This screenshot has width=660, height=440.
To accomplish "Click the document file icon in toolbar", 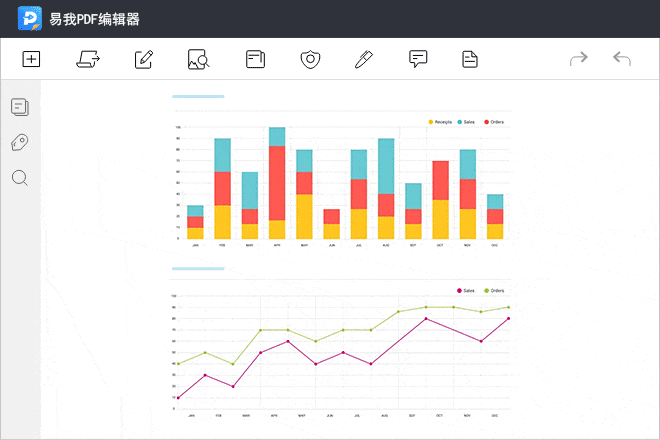I will 470,59.
